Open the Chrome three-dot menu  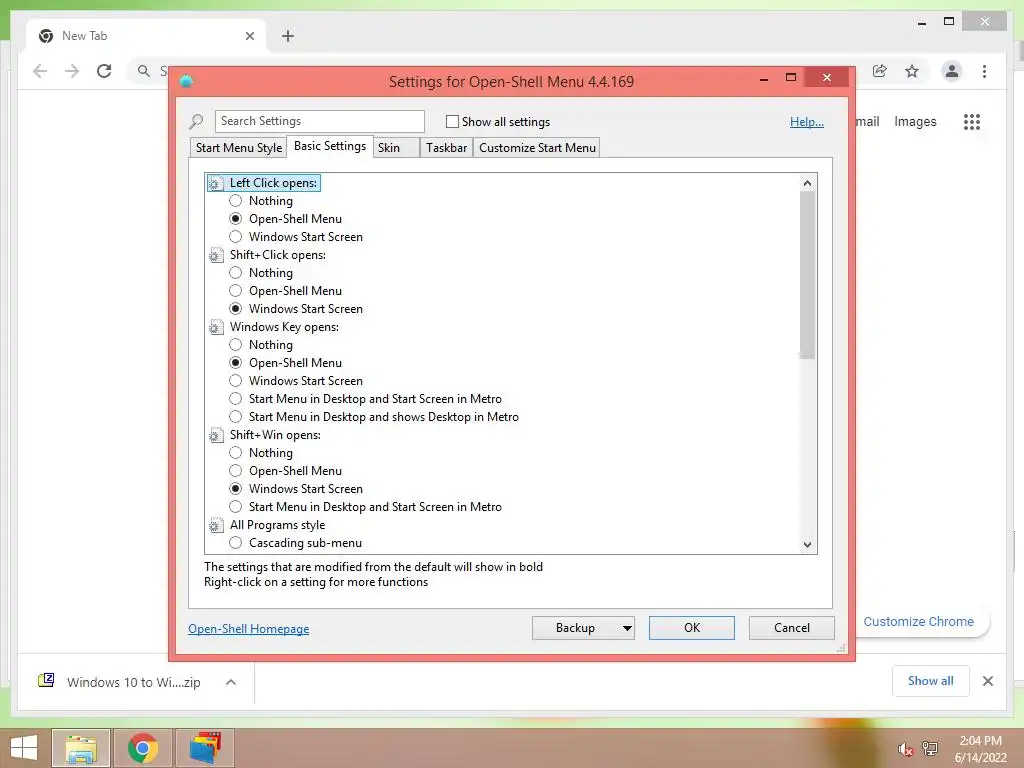pos(984,71)
